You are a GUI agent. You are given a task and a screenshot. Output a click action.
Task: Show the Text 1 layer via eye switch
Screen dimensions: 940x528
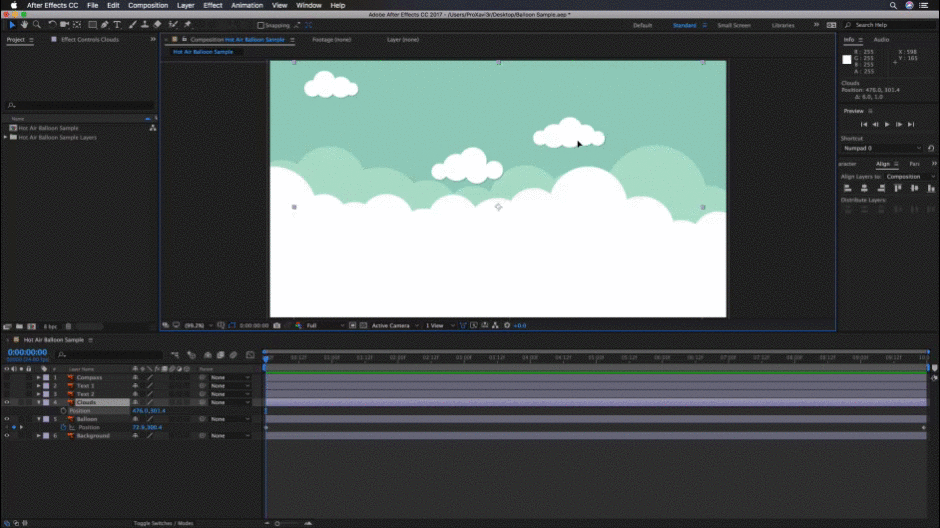7,386
